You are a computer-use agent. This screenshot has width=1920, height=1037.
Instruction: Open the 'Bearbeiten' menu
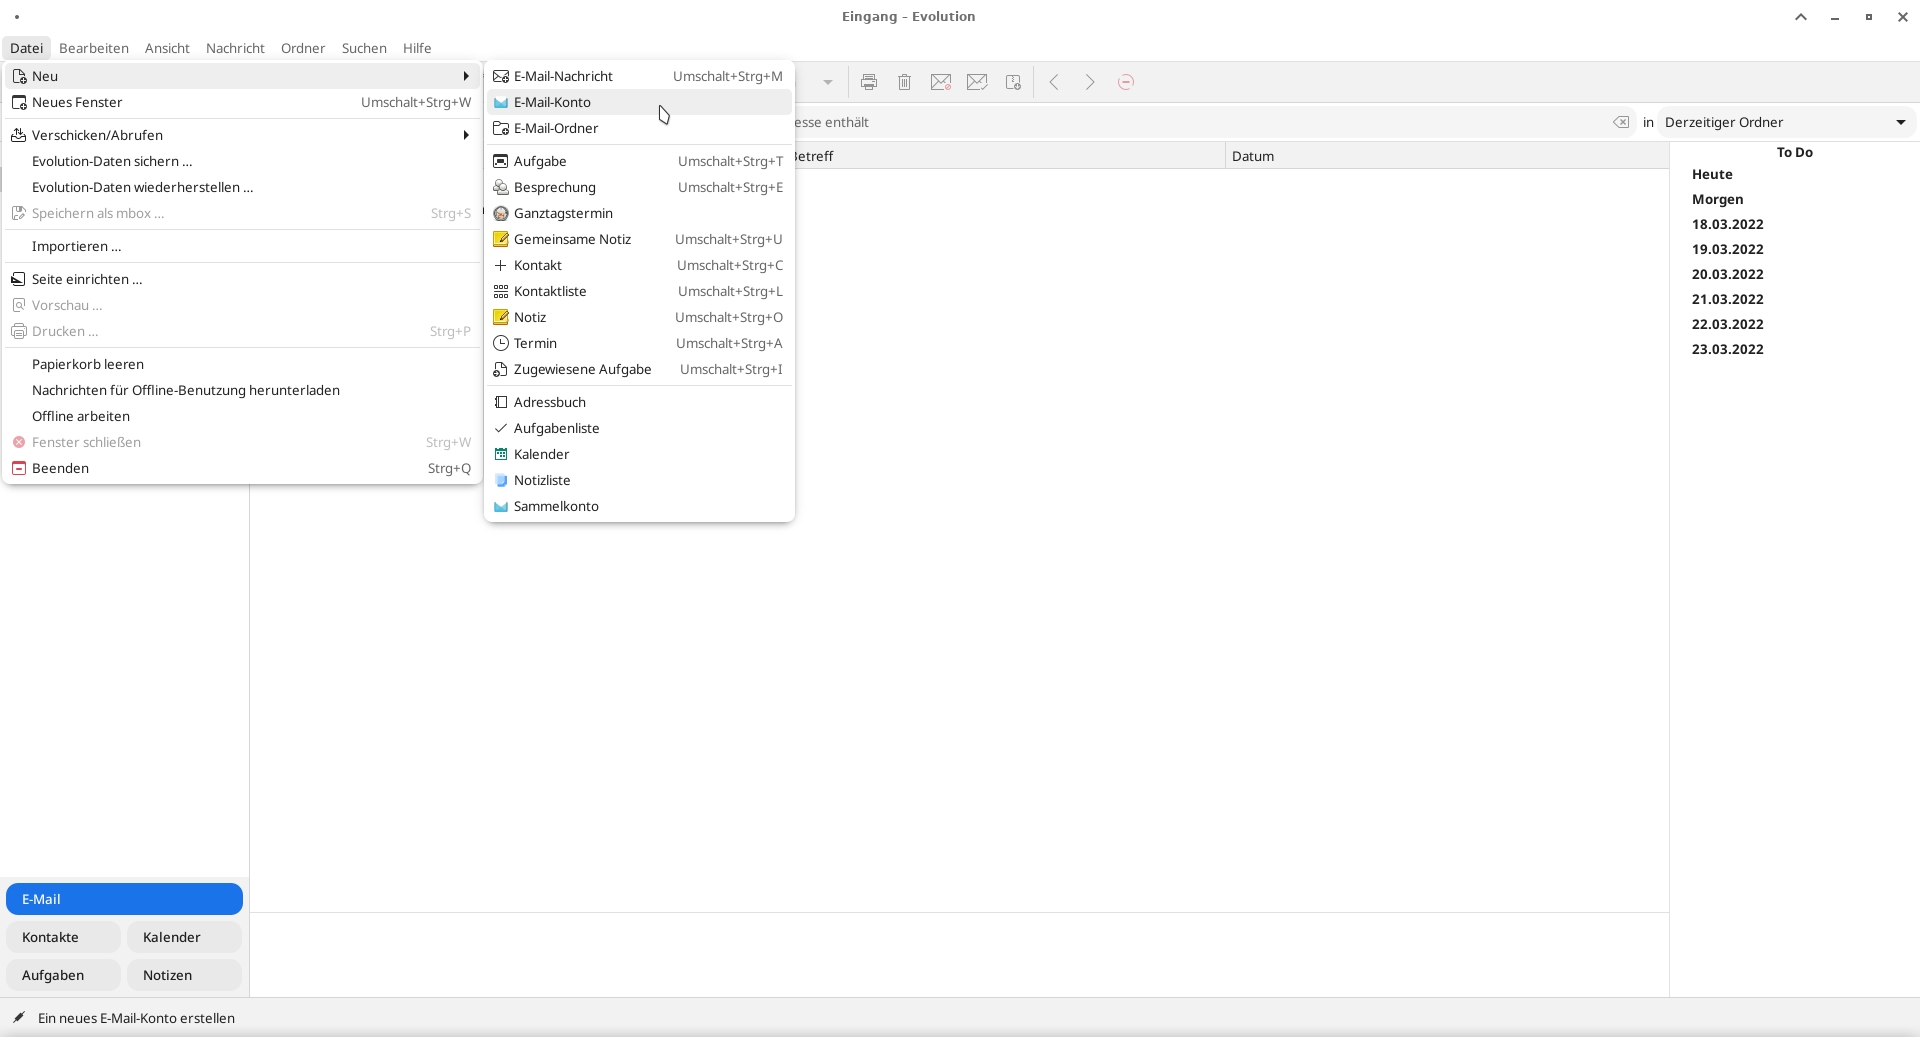pos(94,48)
